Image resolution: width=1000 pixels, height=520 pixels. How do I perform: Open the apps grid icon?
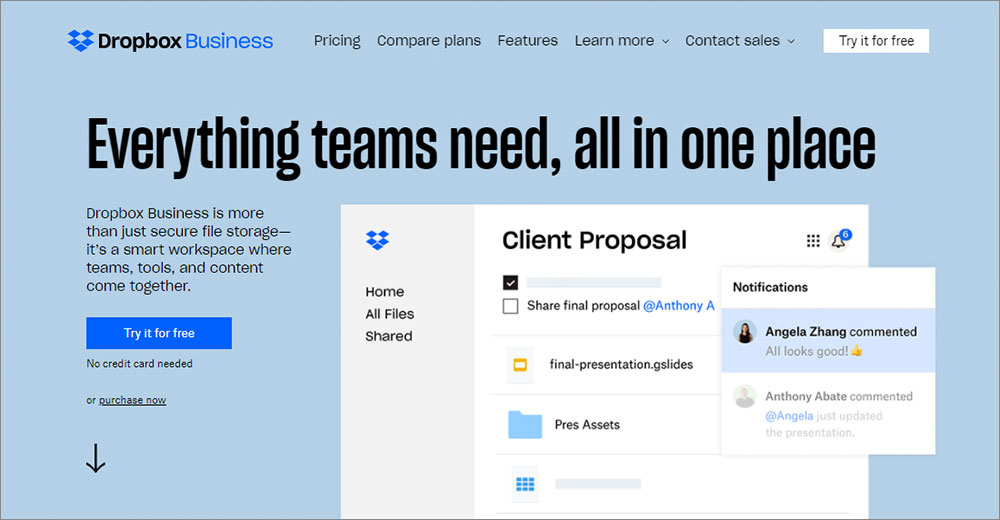813,241
